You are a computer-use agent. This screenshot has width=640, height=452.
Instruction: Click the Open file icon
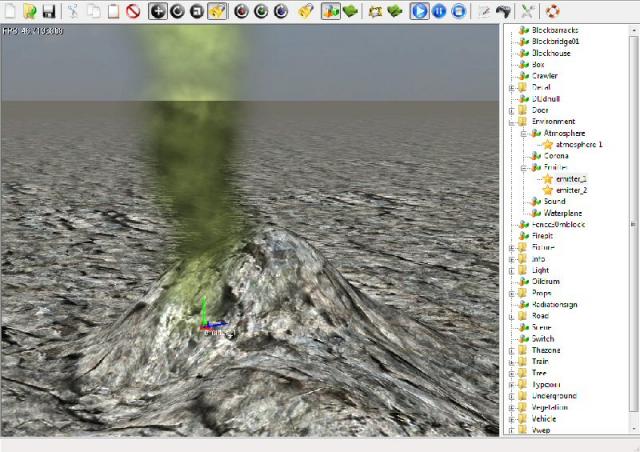coord(29,11)
